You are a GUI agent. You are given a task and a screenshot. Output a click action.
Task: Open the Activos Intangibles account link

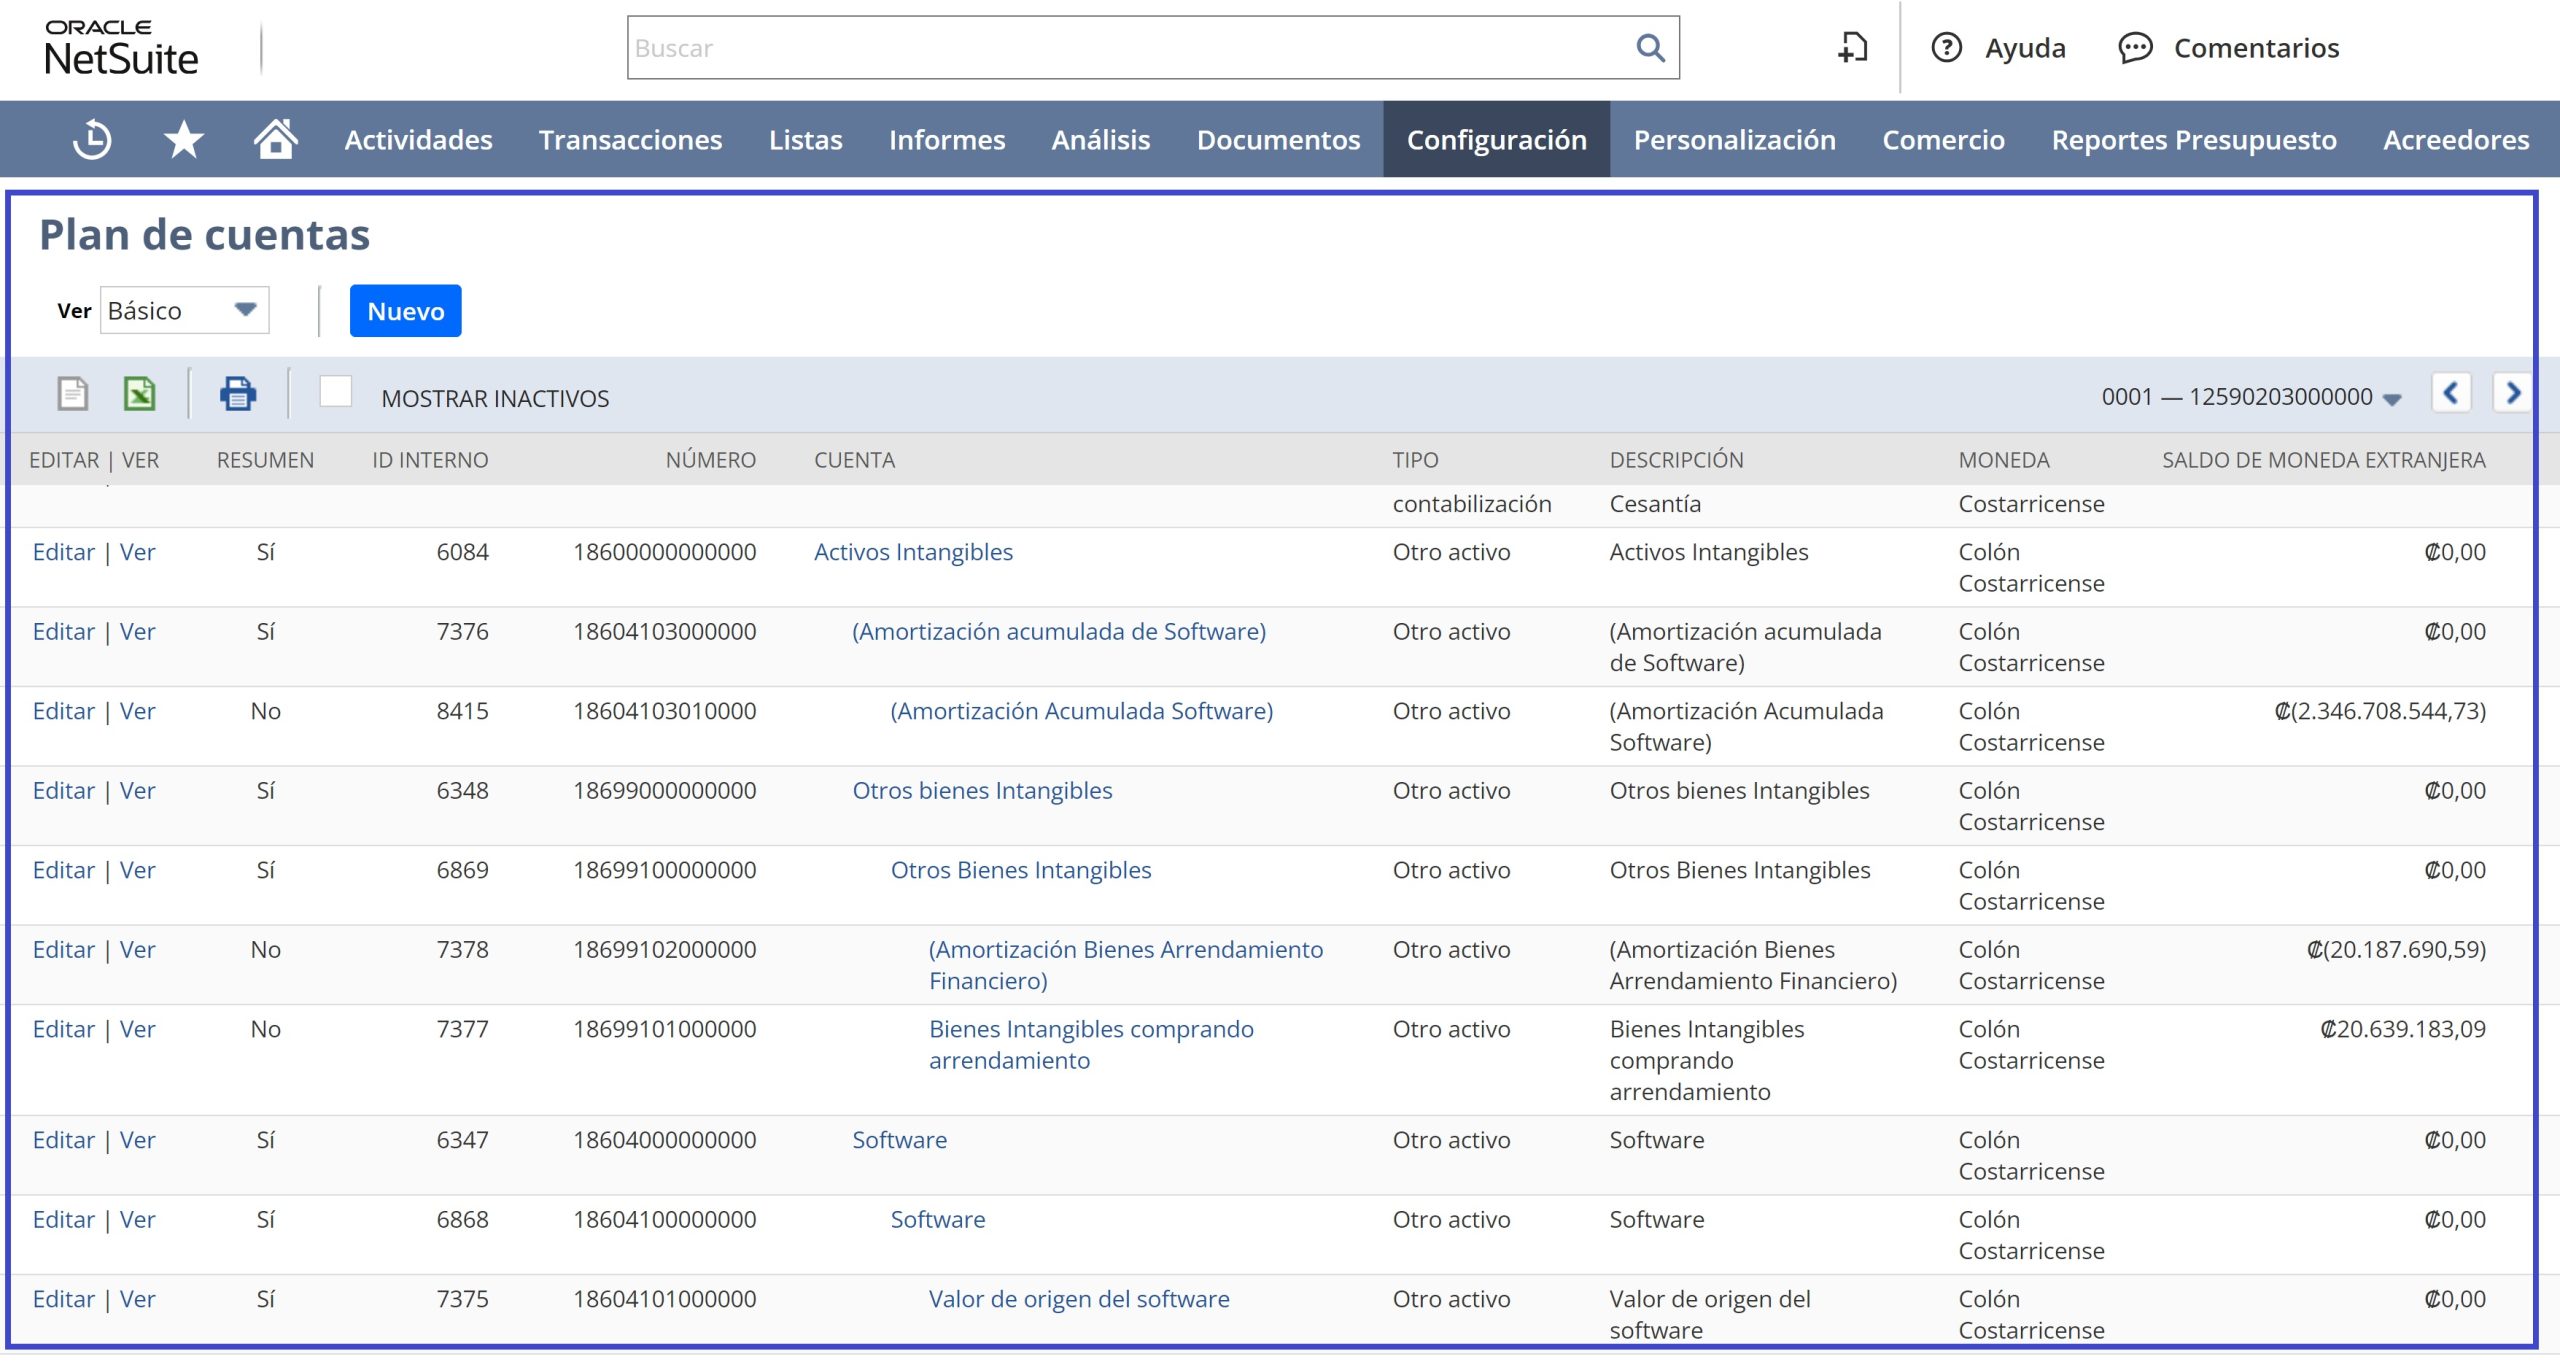pyautogui.click(x=912, y=552)
